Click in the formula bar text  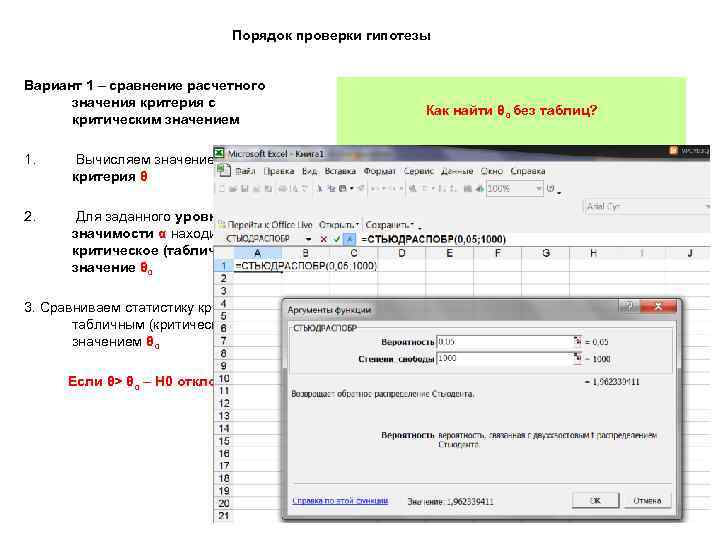pos(433,239)
